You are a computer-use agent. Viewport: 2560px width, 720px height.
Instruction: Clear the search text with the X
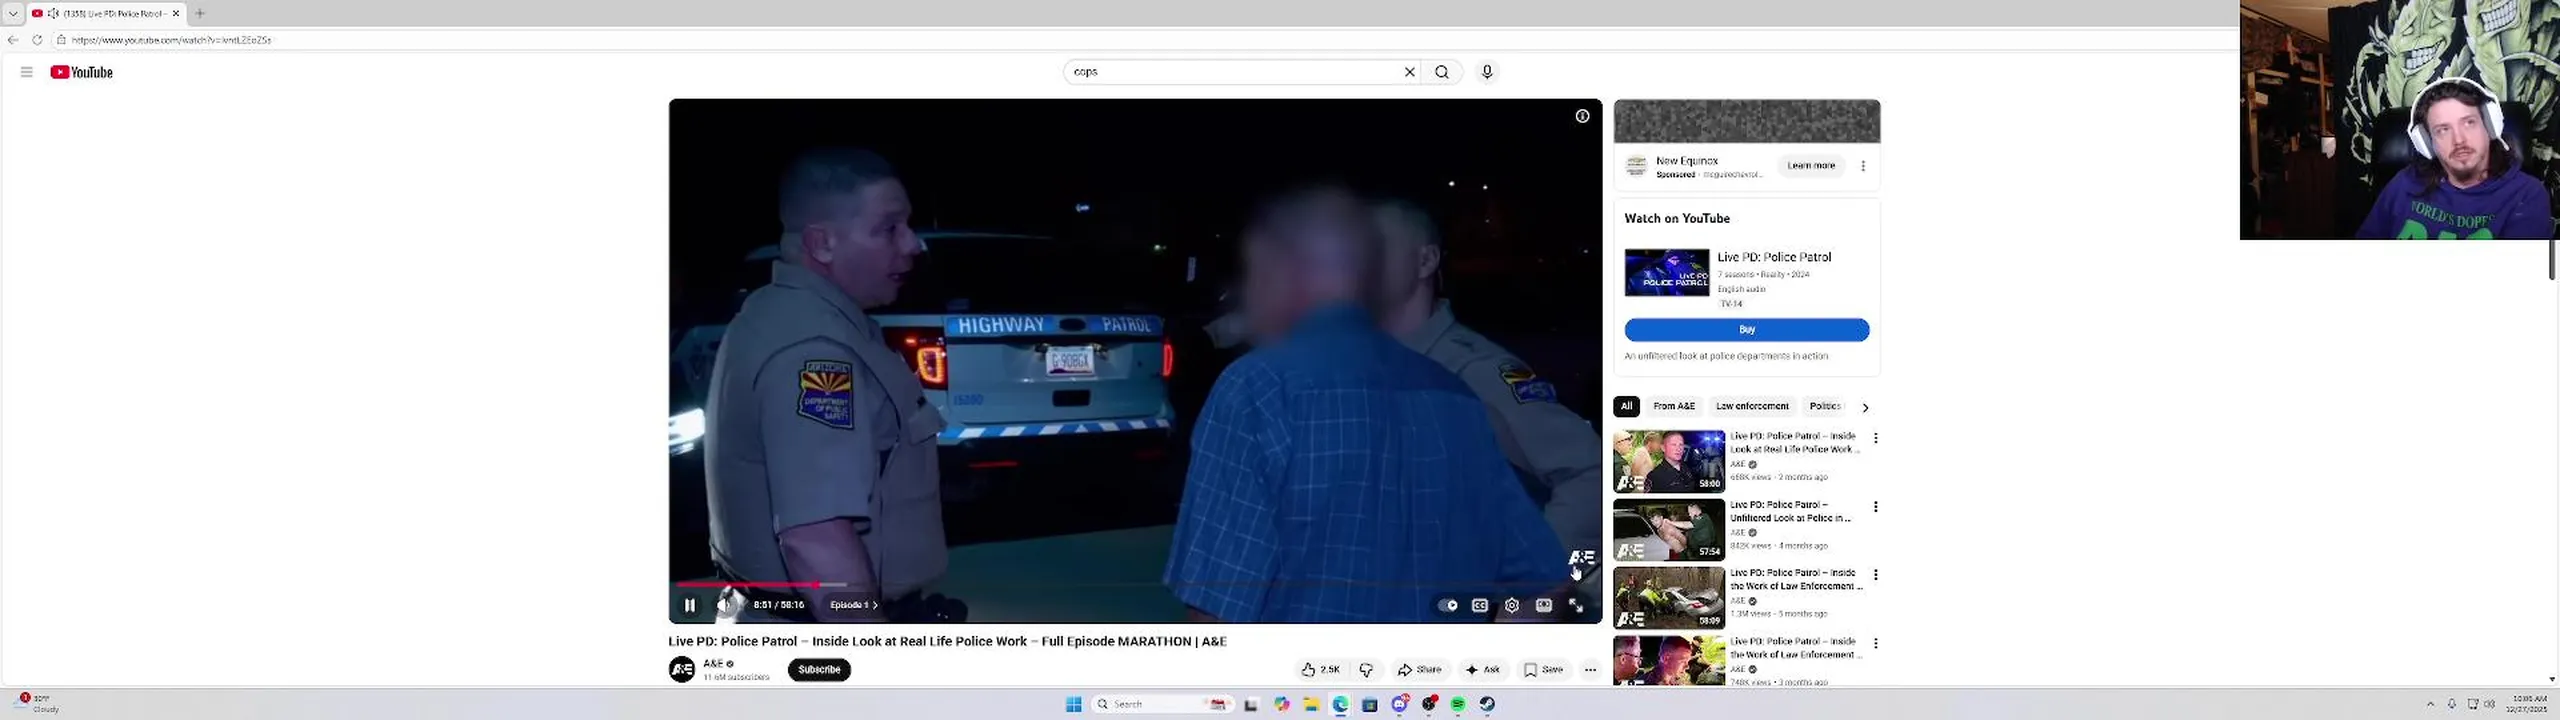(1410, 72)
